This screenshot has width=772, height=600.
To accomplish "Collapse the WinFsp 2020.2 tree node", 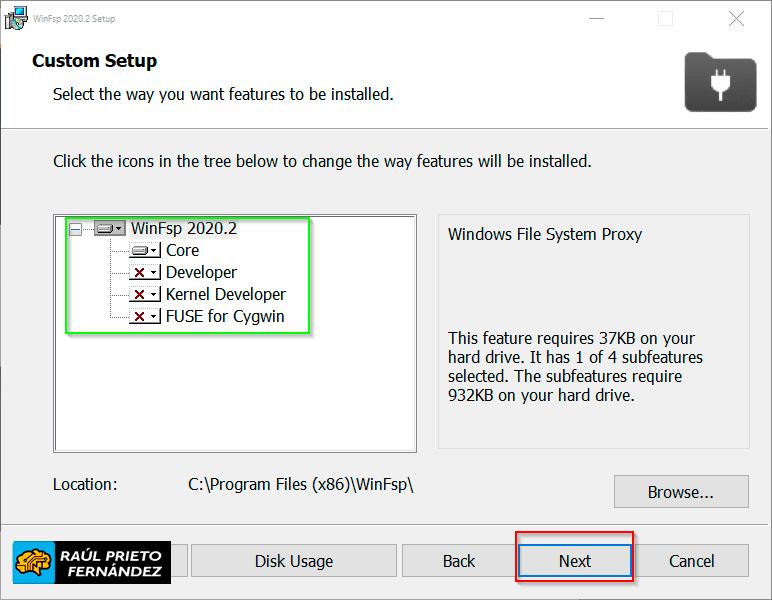I will point(75,229).
